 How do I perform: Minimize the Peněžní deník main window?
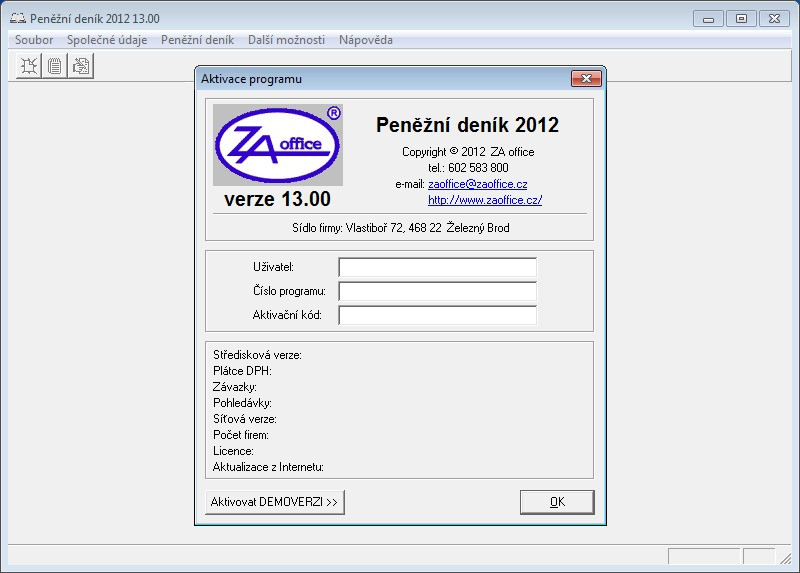pyautogui.click(x=708, y=19)
